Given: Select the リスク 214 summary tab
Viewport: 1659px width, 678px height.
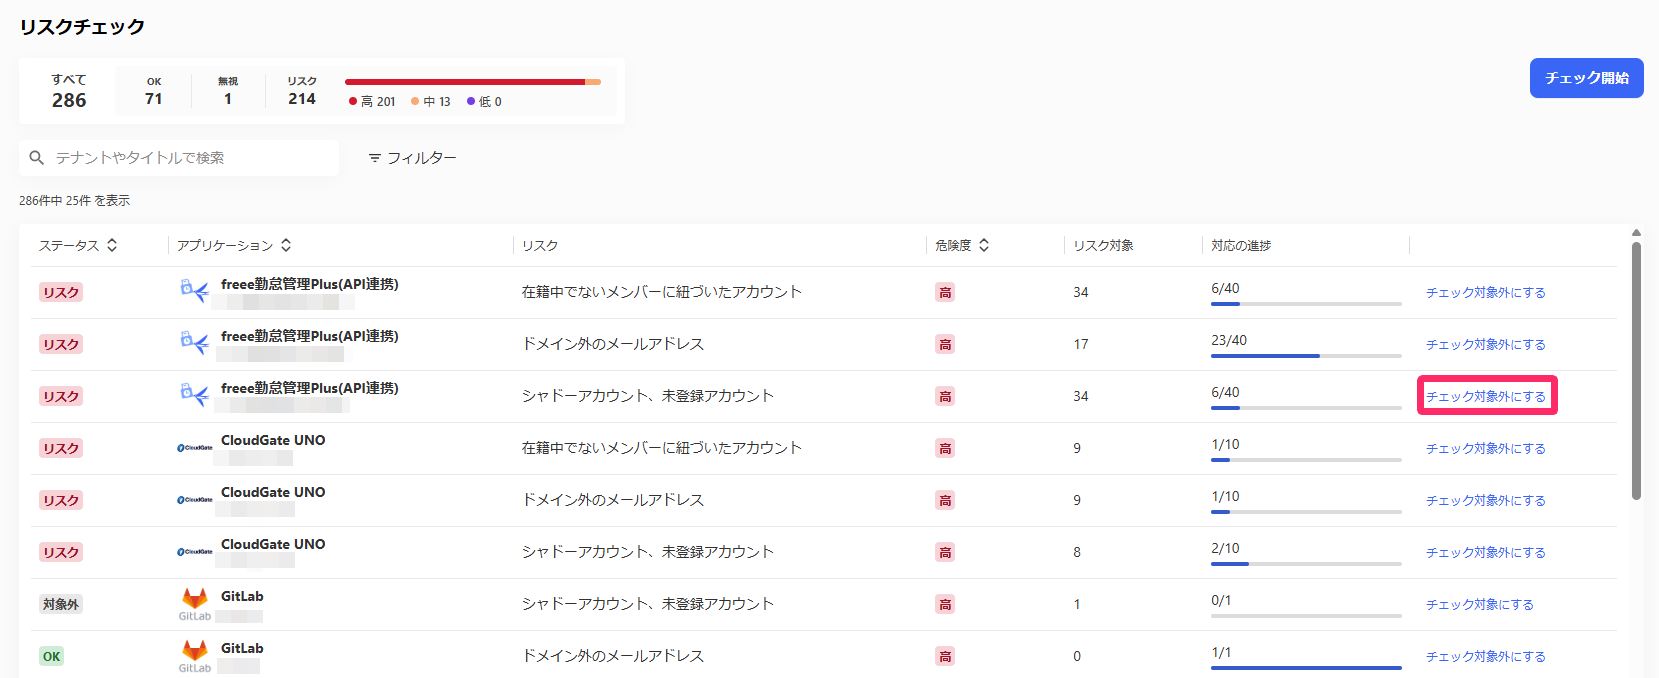Looking at the screenshot, I should (x=302, y=91).
